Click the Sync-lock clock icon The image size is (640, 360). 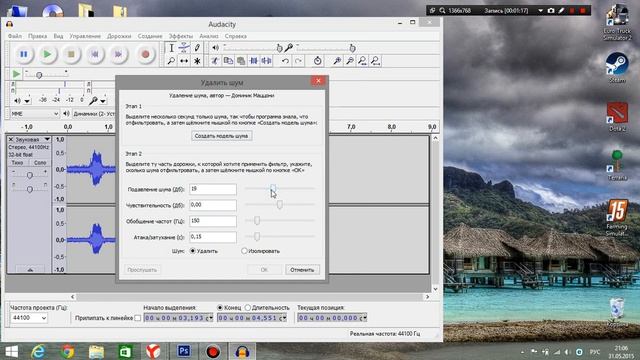pyautogui.click(x=318, y=61)
